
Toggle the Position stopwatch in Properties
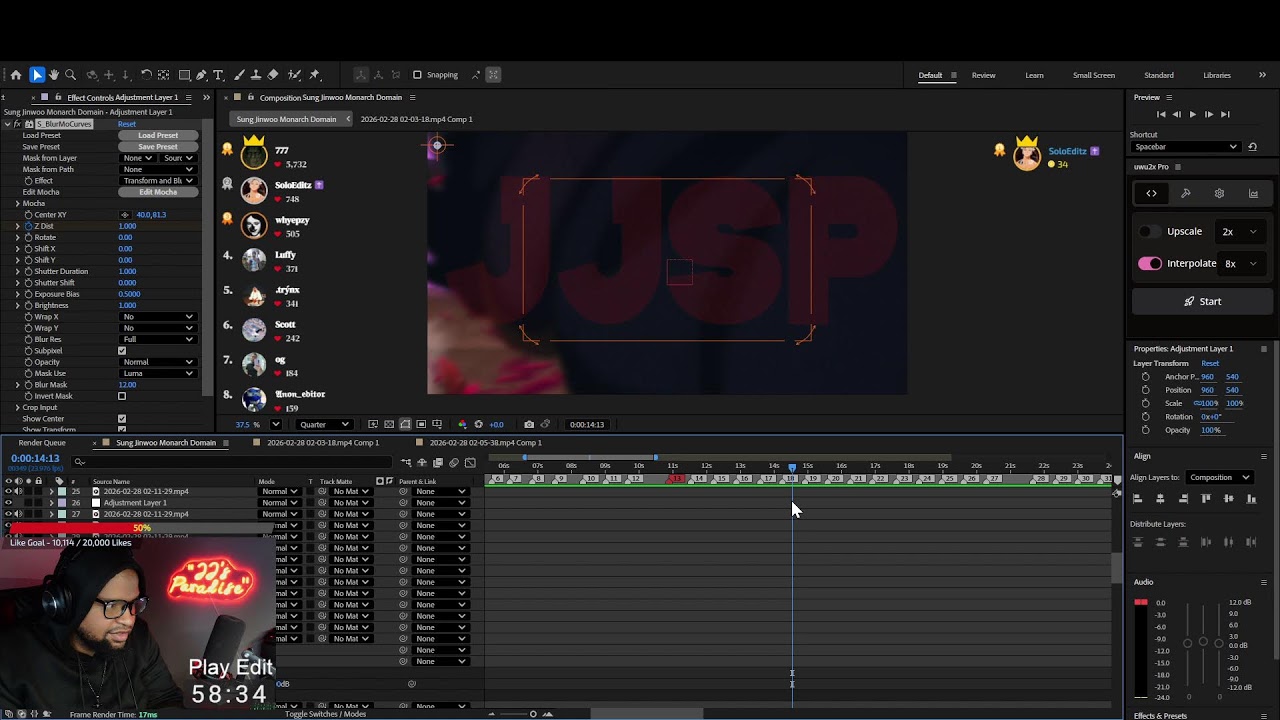[1145, 390]
